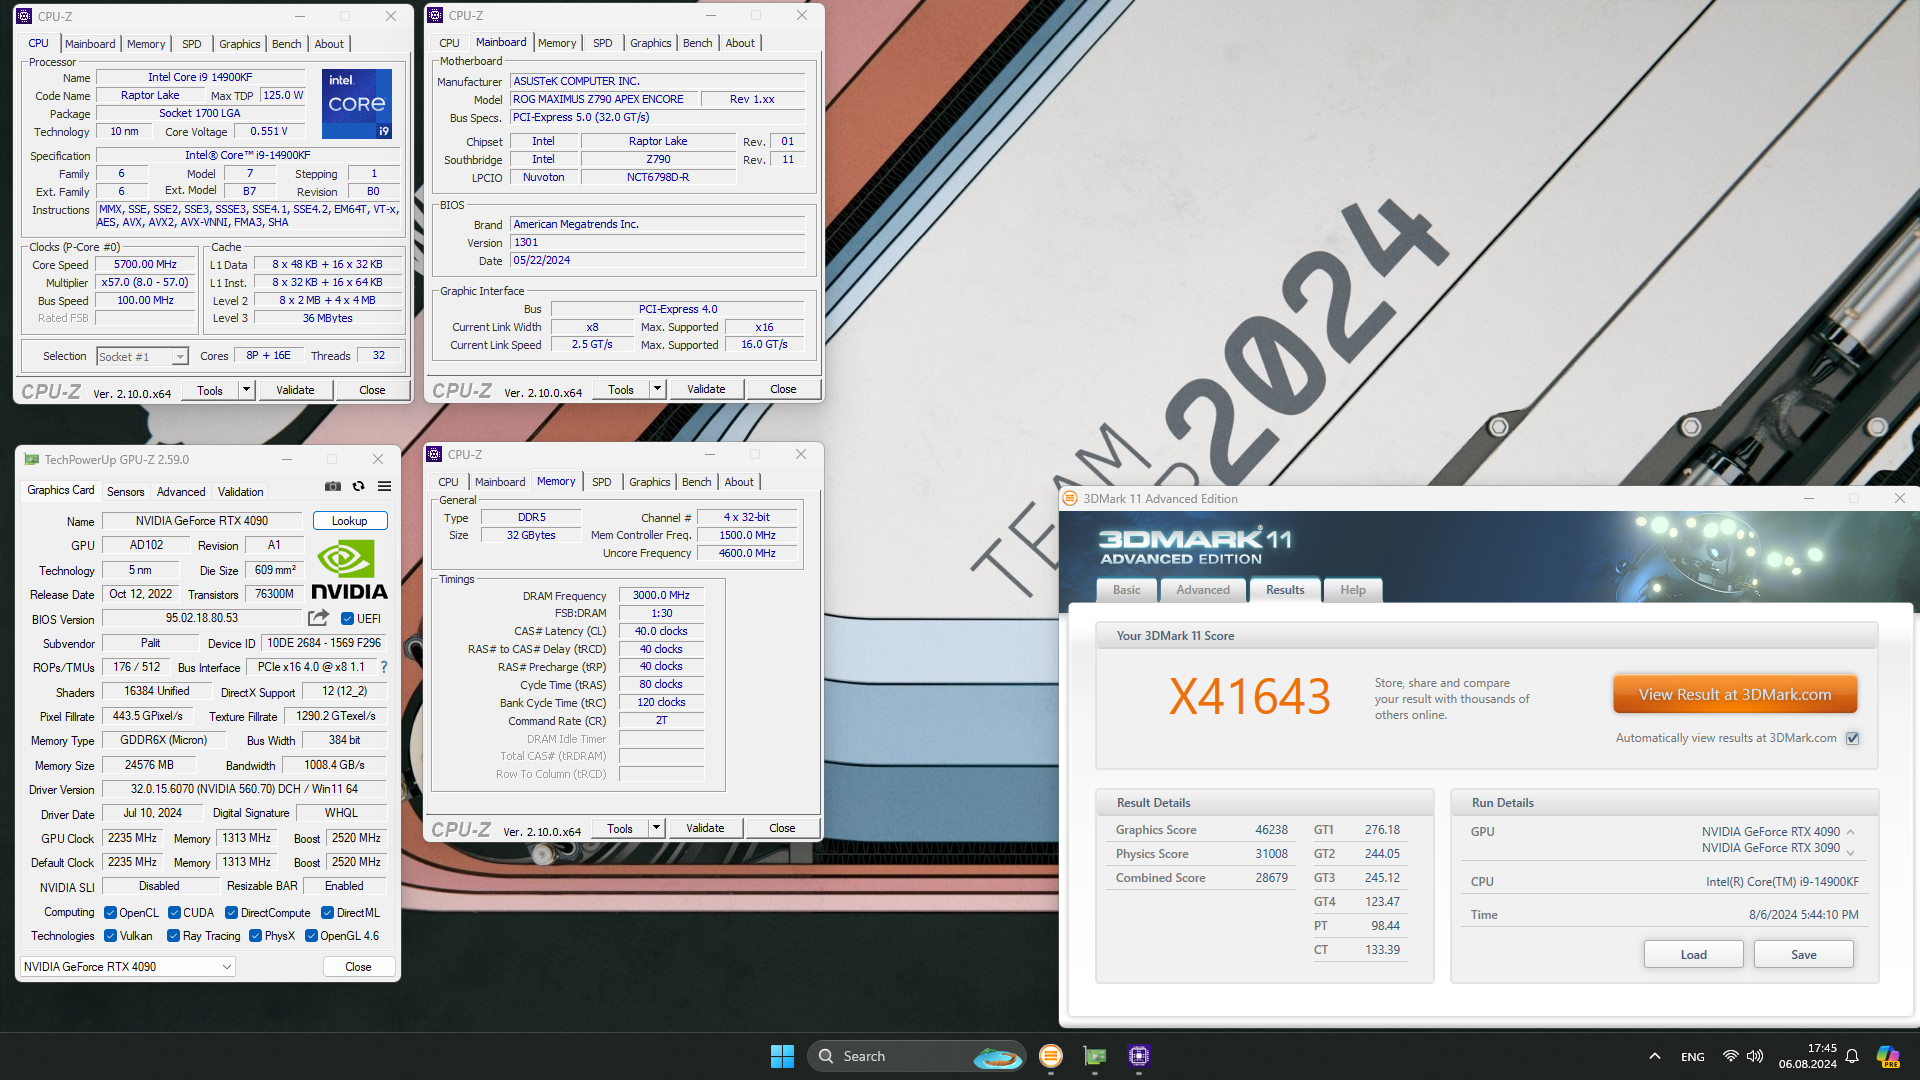Click the BIOS export share icon in GPU-Z
This screenshot has width=1920, height=1080.
pyautogui.click(x=318, y=618)
